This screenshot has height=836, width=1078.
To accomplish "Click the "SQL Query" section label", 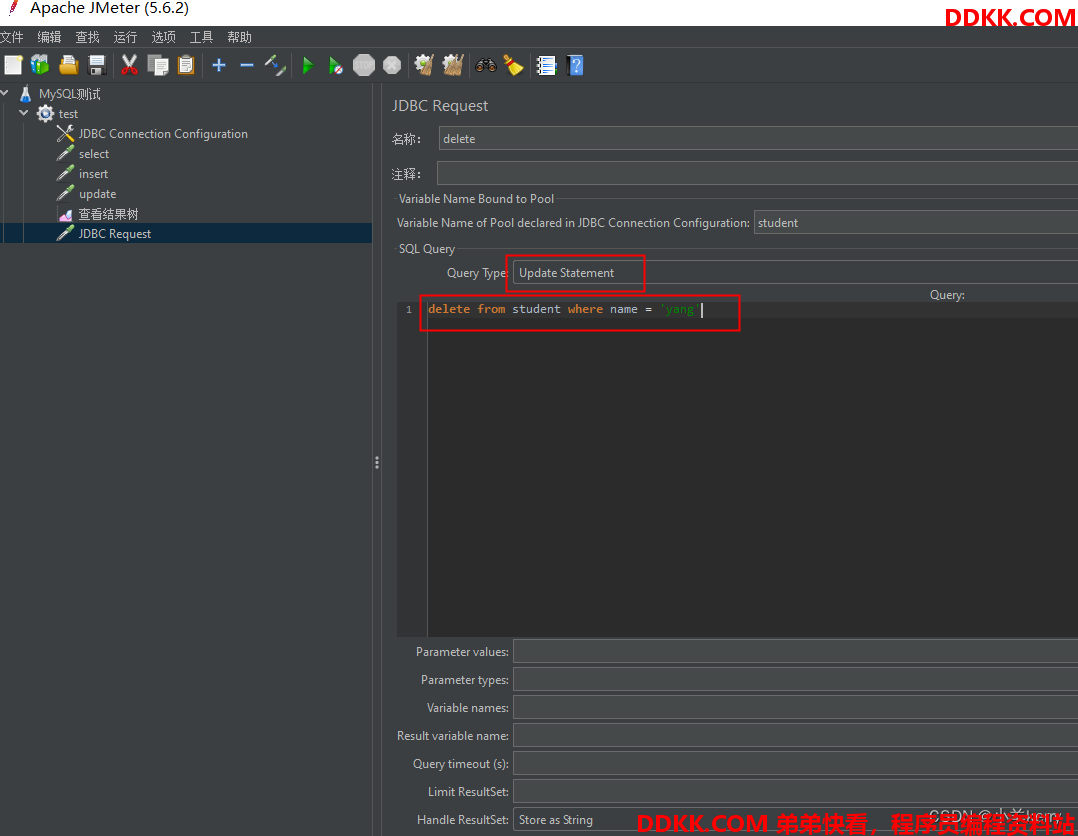I will tap(427, 249).
